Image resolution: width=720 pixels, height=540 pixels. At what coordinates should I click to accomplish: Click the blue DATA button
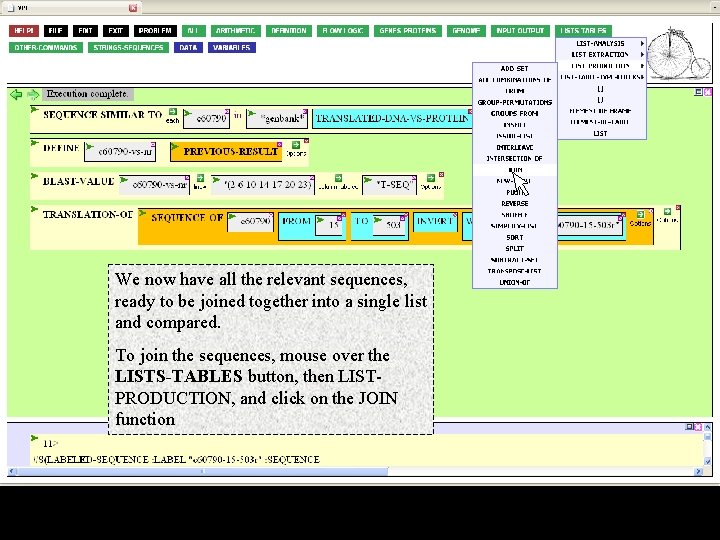pos(188,48)
